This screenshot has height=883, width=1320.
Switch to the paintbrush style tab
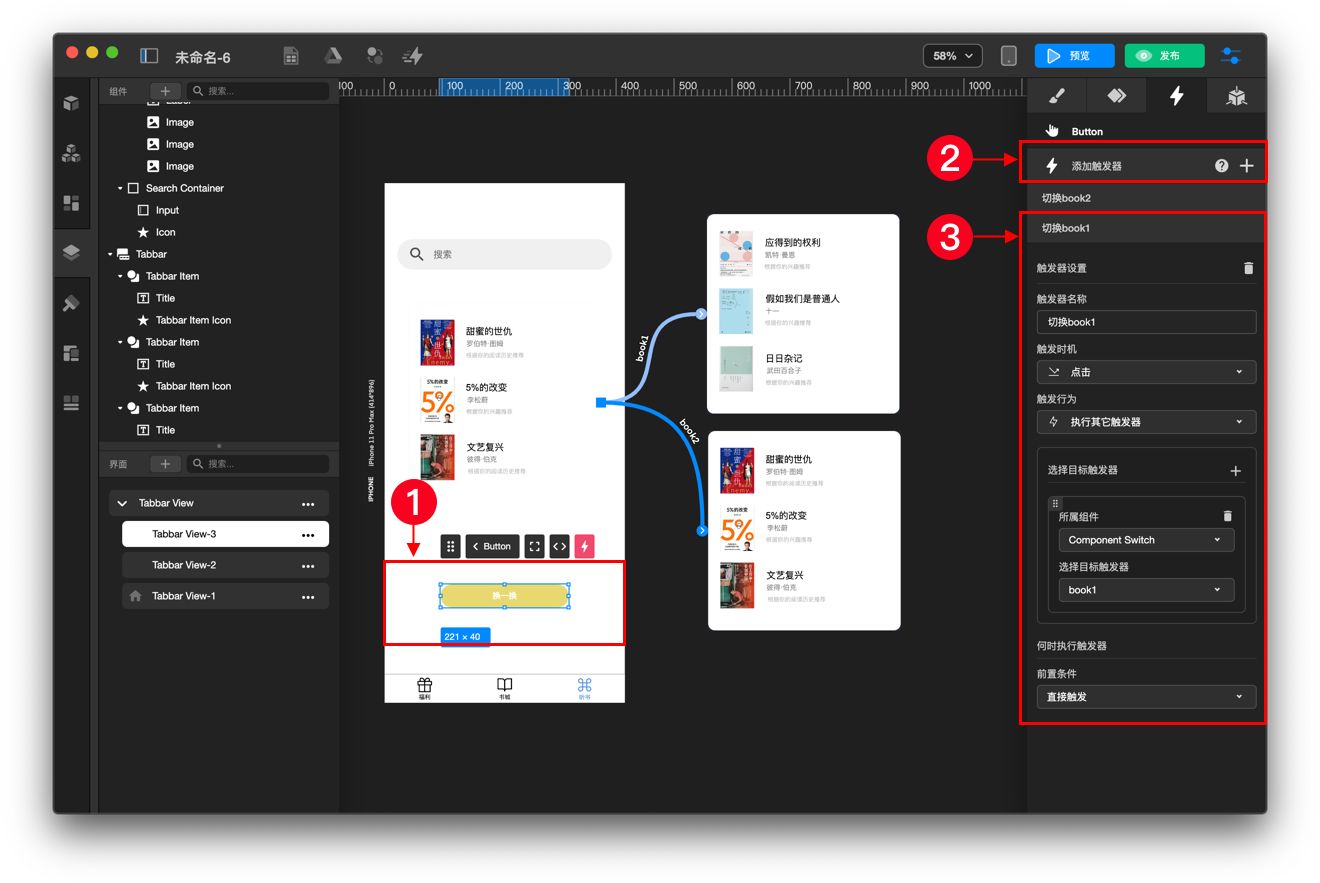(1057, 96)
